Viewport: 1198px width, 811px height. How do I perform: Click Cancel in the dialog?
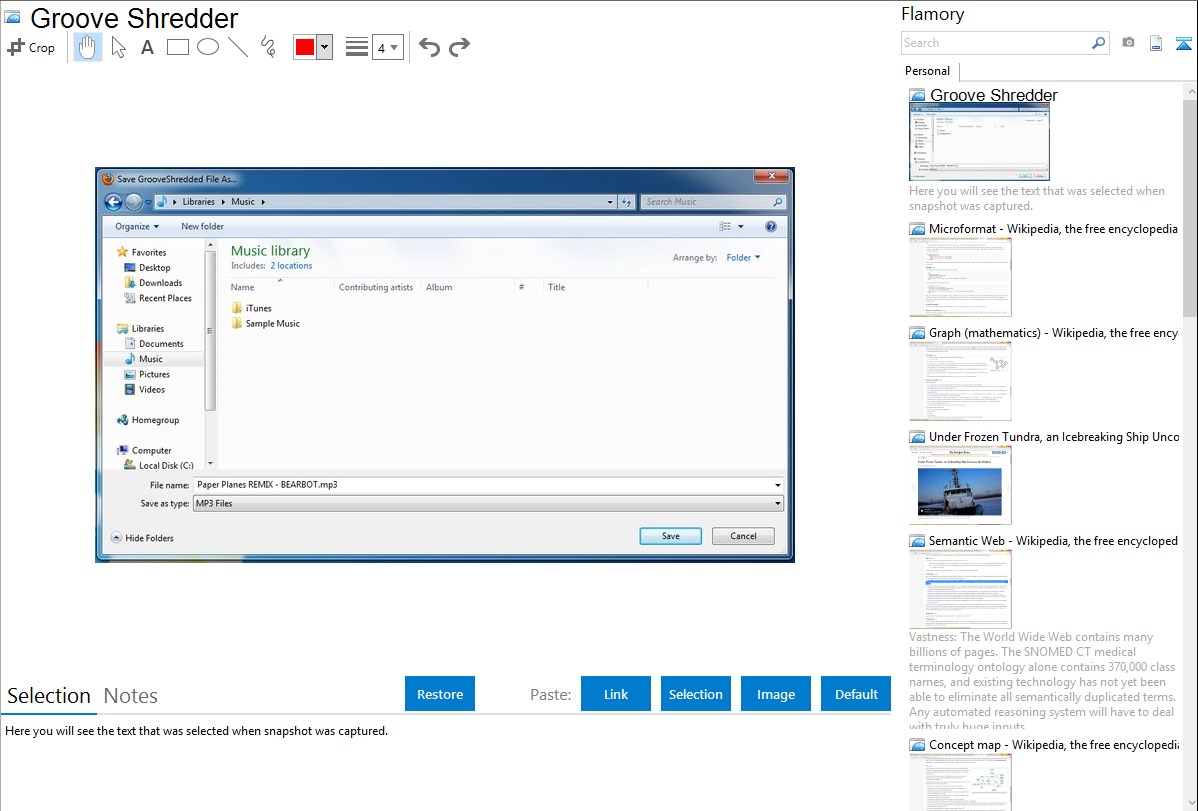(743, 536)
